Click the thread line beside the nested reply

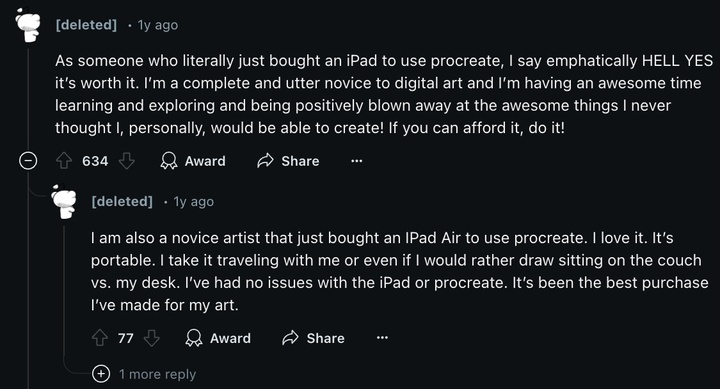coord(64,294)
